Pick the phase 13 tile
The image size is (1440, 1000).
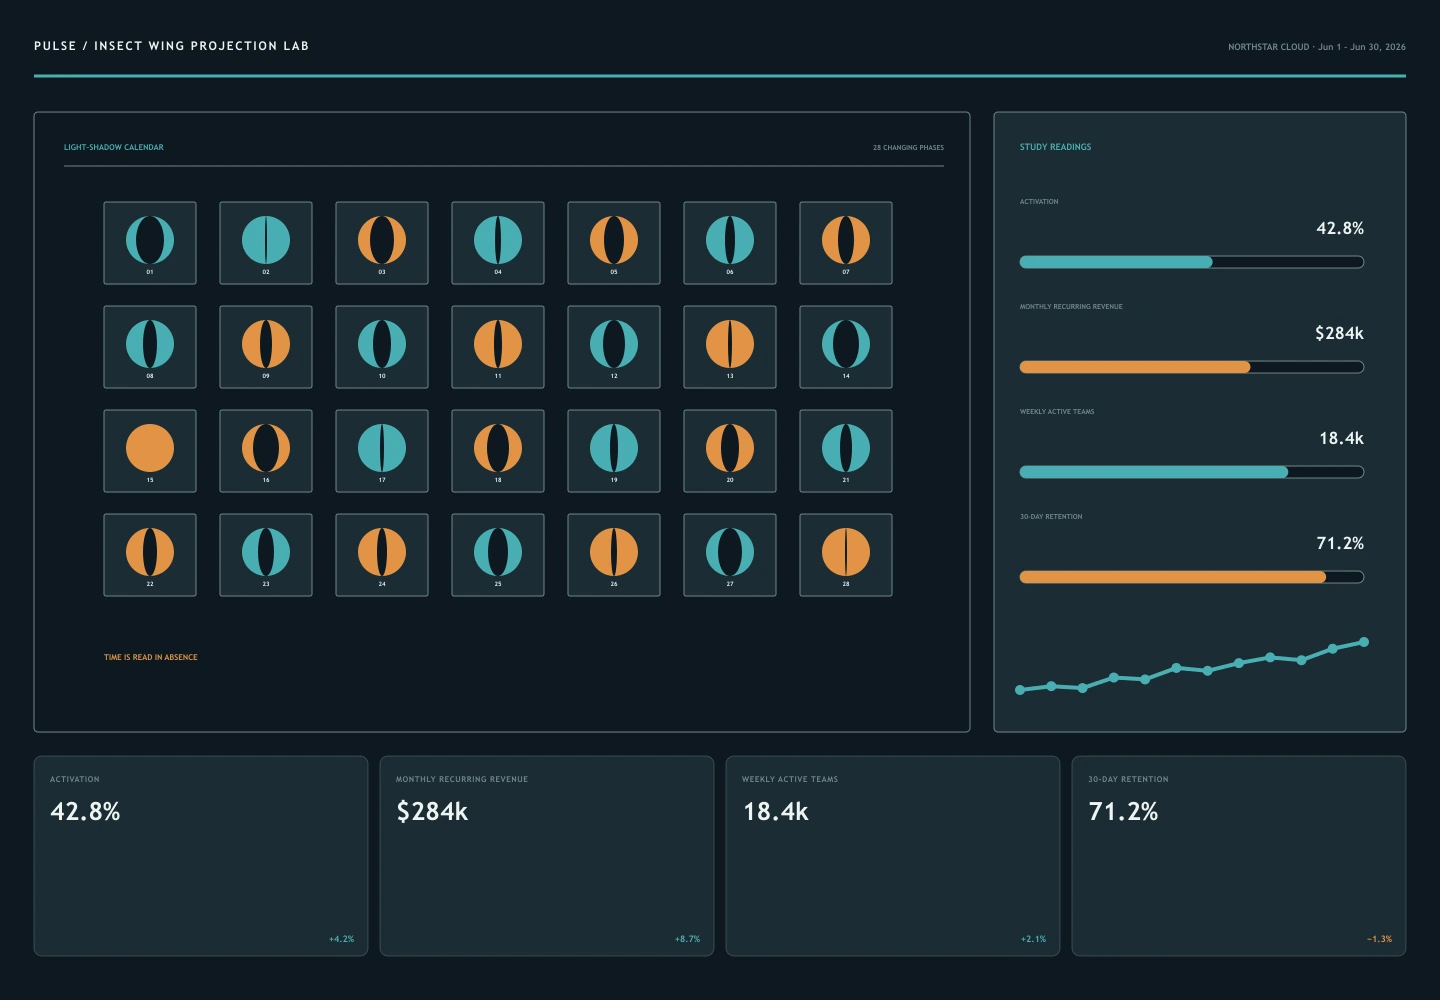pyautogui.click(x=730, y=347)
